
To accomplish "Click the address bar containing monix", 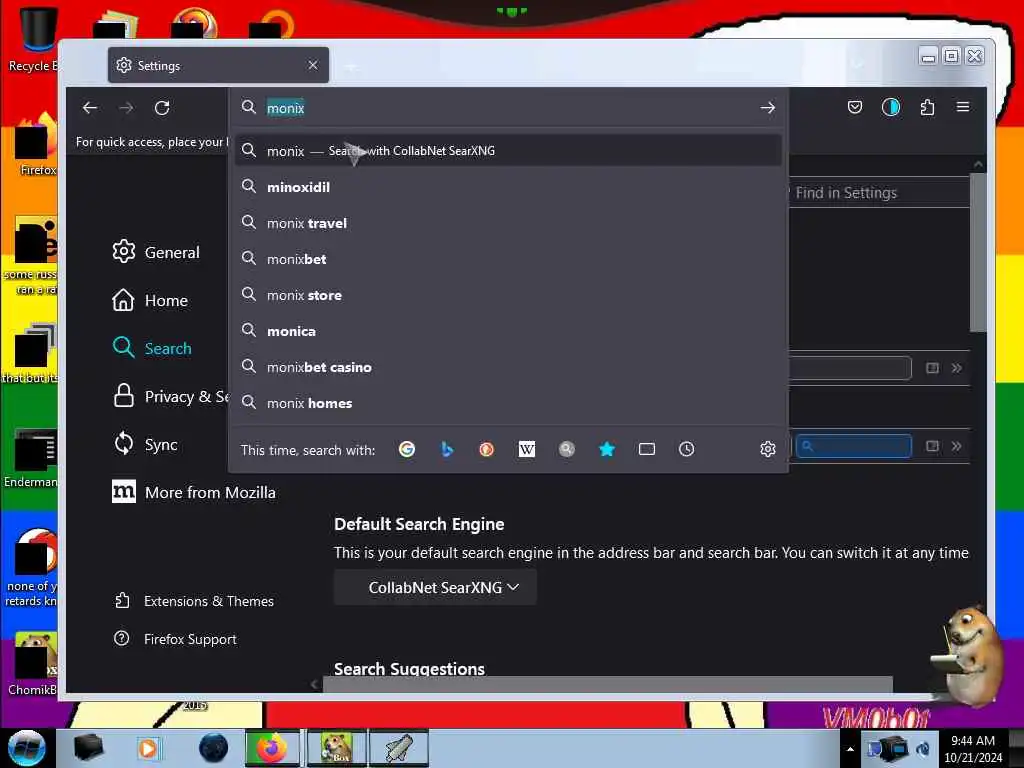I will (508, 108).
